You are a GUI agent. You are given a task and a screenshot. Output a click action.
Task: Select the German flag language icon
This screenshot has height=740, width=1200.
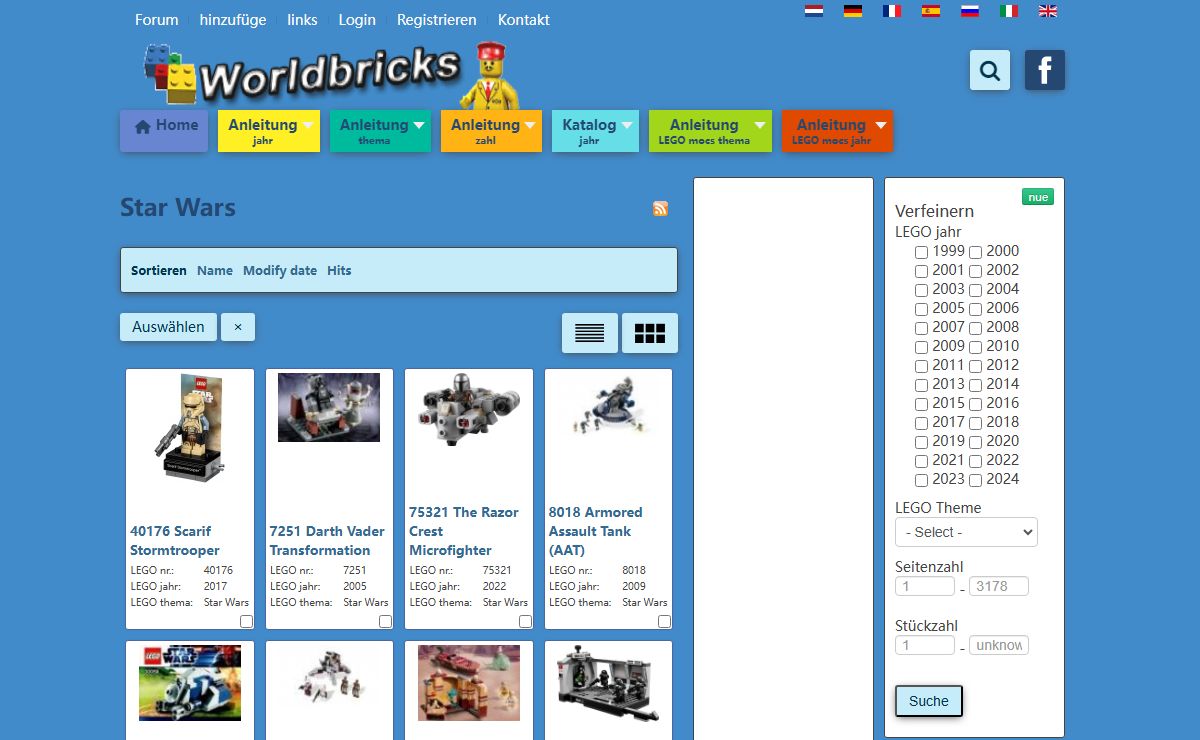tap(853, 11)
